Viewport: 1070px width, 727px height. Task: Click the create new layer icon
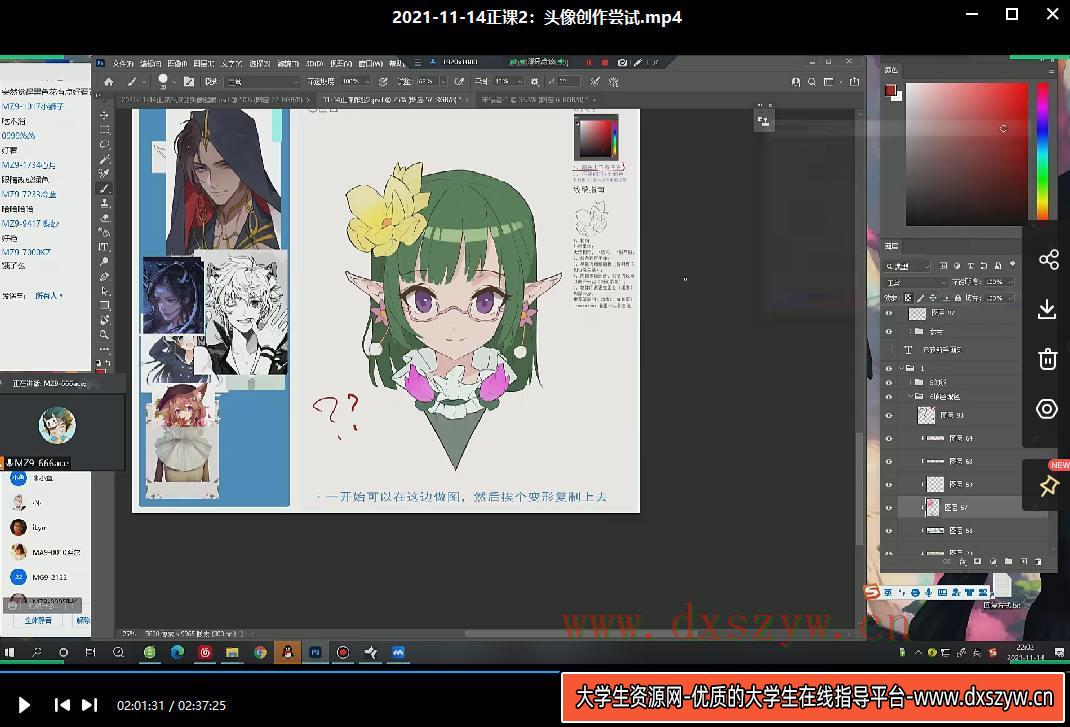point(1024,561)
